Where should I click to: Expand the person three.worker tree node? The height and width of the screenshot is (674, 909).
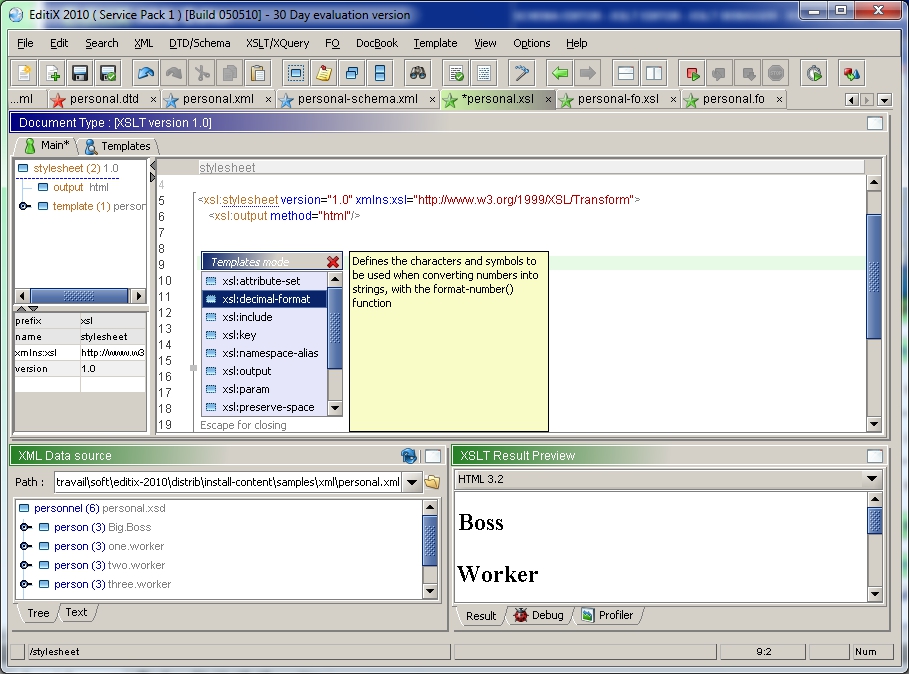(26, 584)
